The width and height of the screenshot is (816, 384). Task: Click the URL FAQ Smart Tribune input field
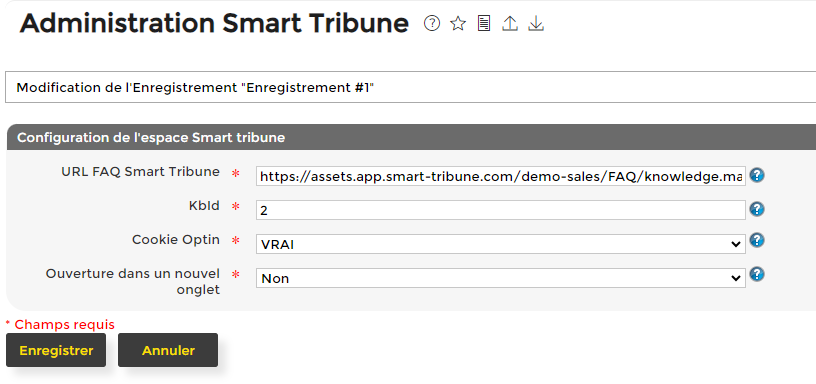501,176
